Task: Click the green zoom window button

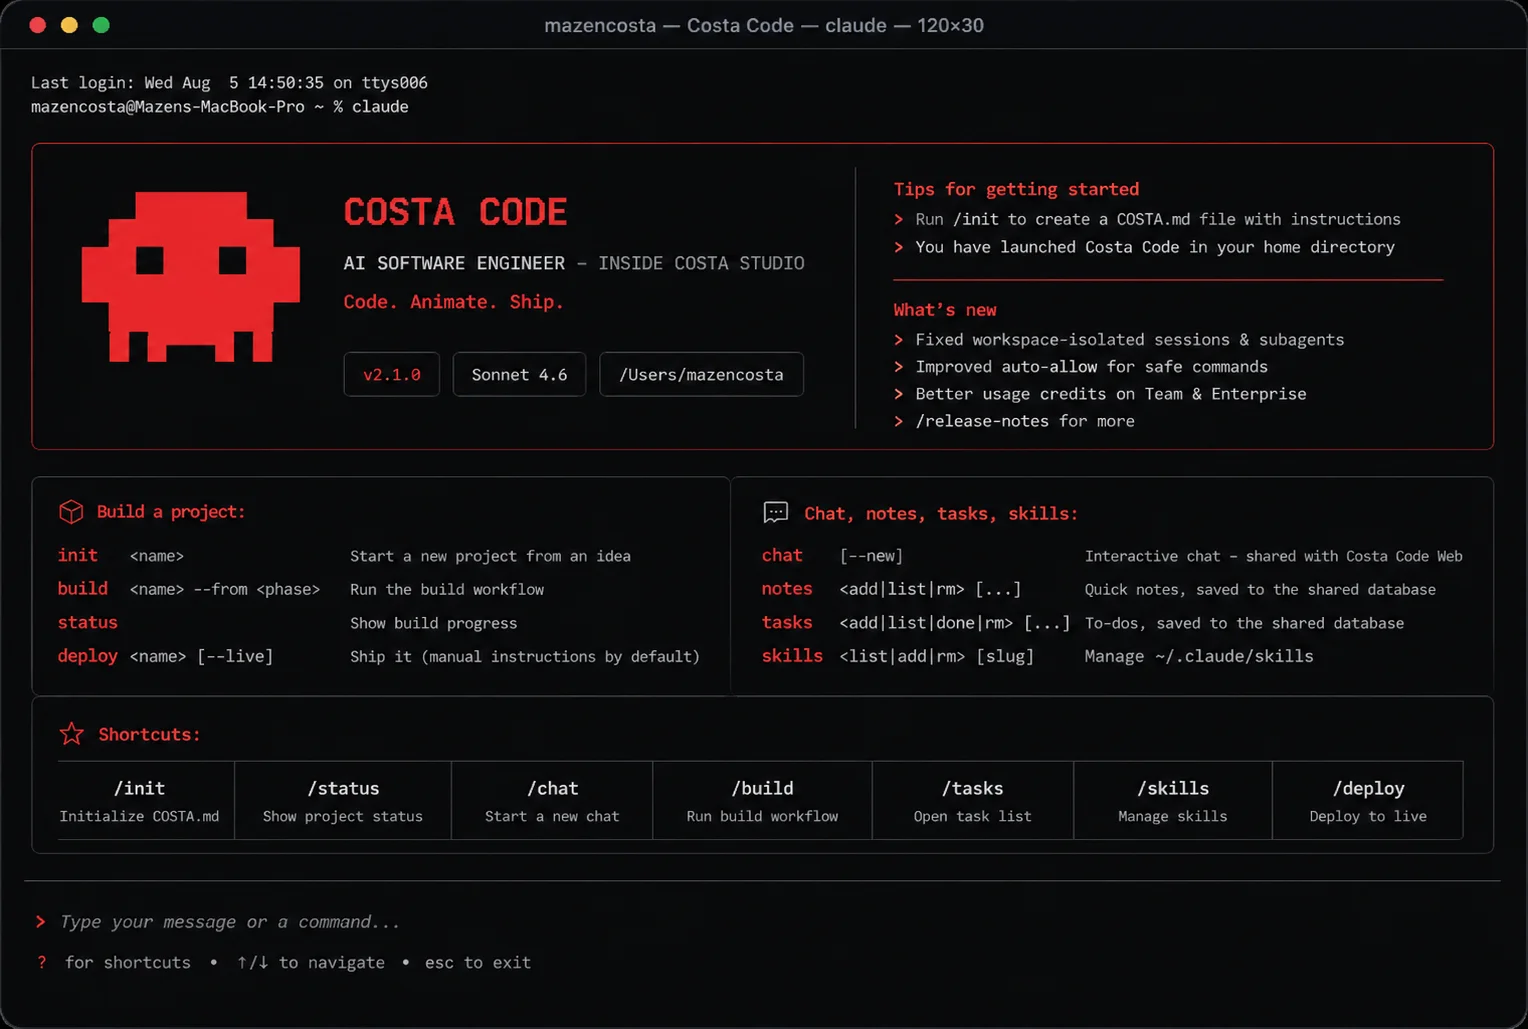Action: pyautogui.click(x=101, y=25)
